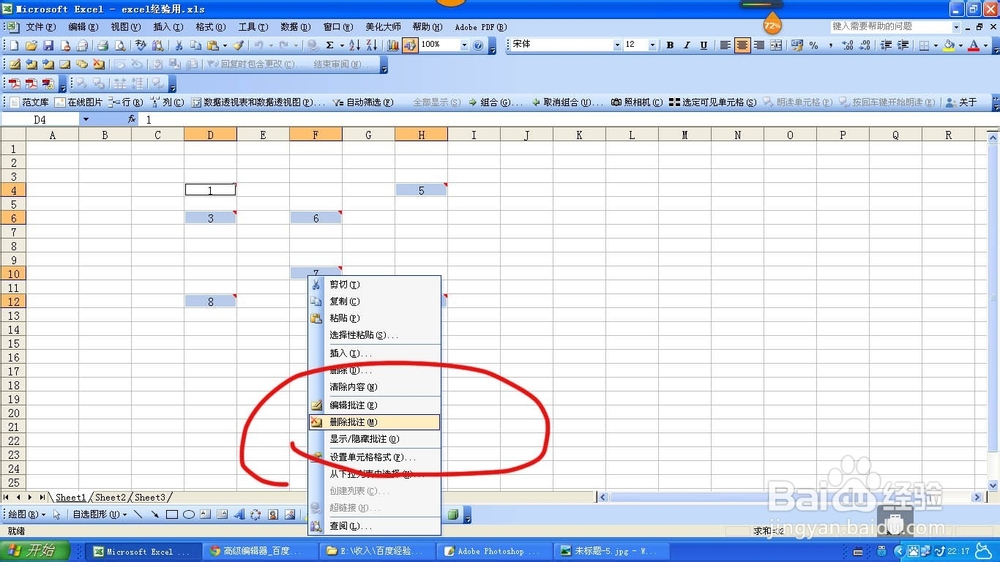Apply Currency Style icon

pyautogui.click(x=797, y=45)
